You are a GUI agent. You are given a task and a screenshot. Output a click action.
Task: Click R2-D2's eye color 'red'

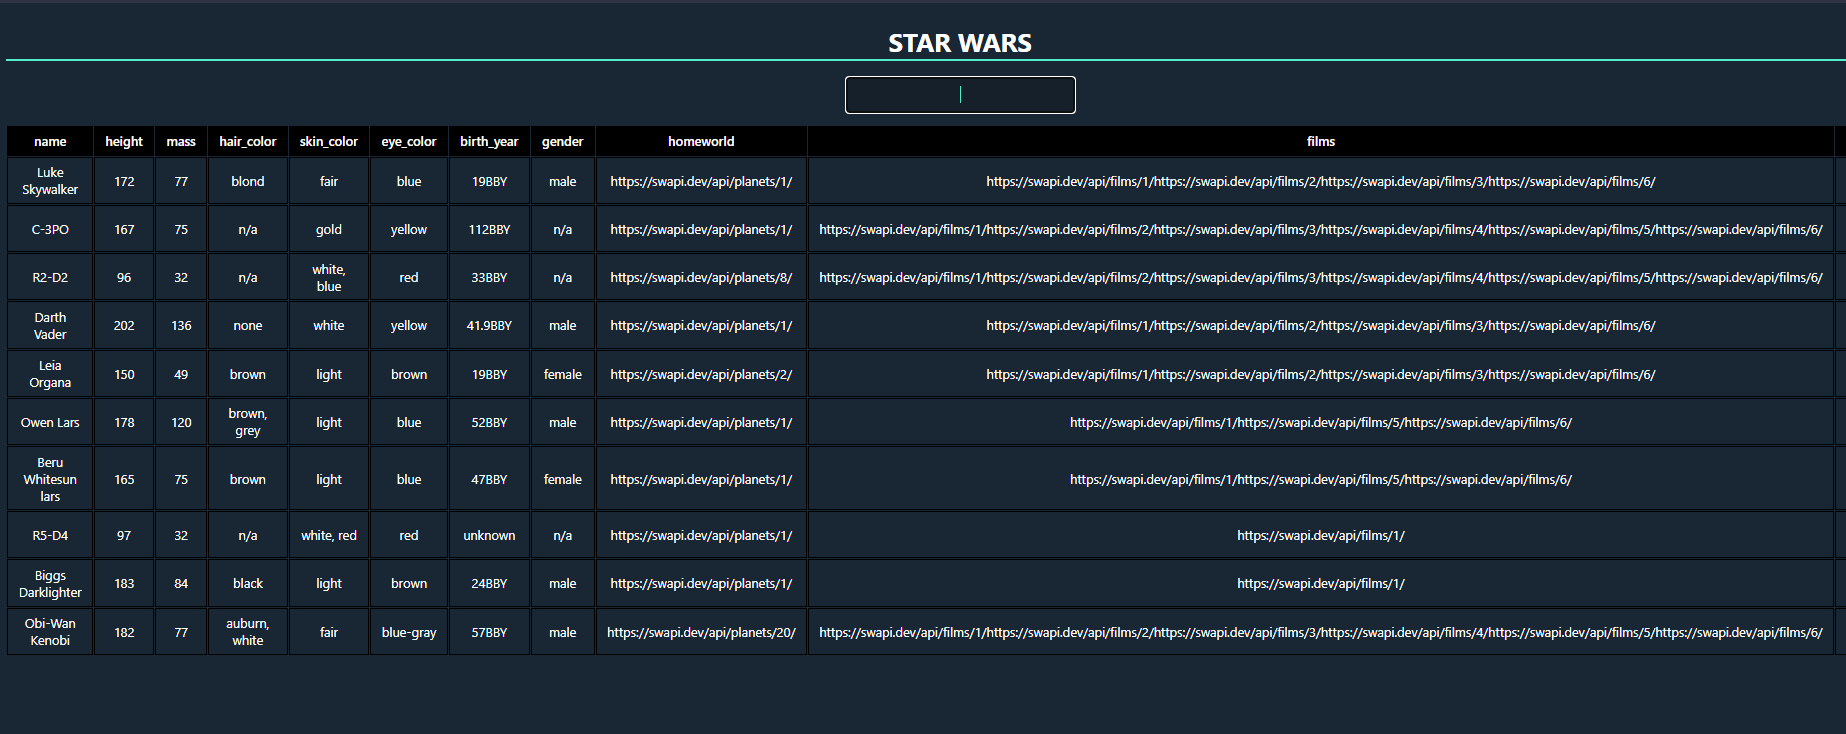[x=409, y=277]
